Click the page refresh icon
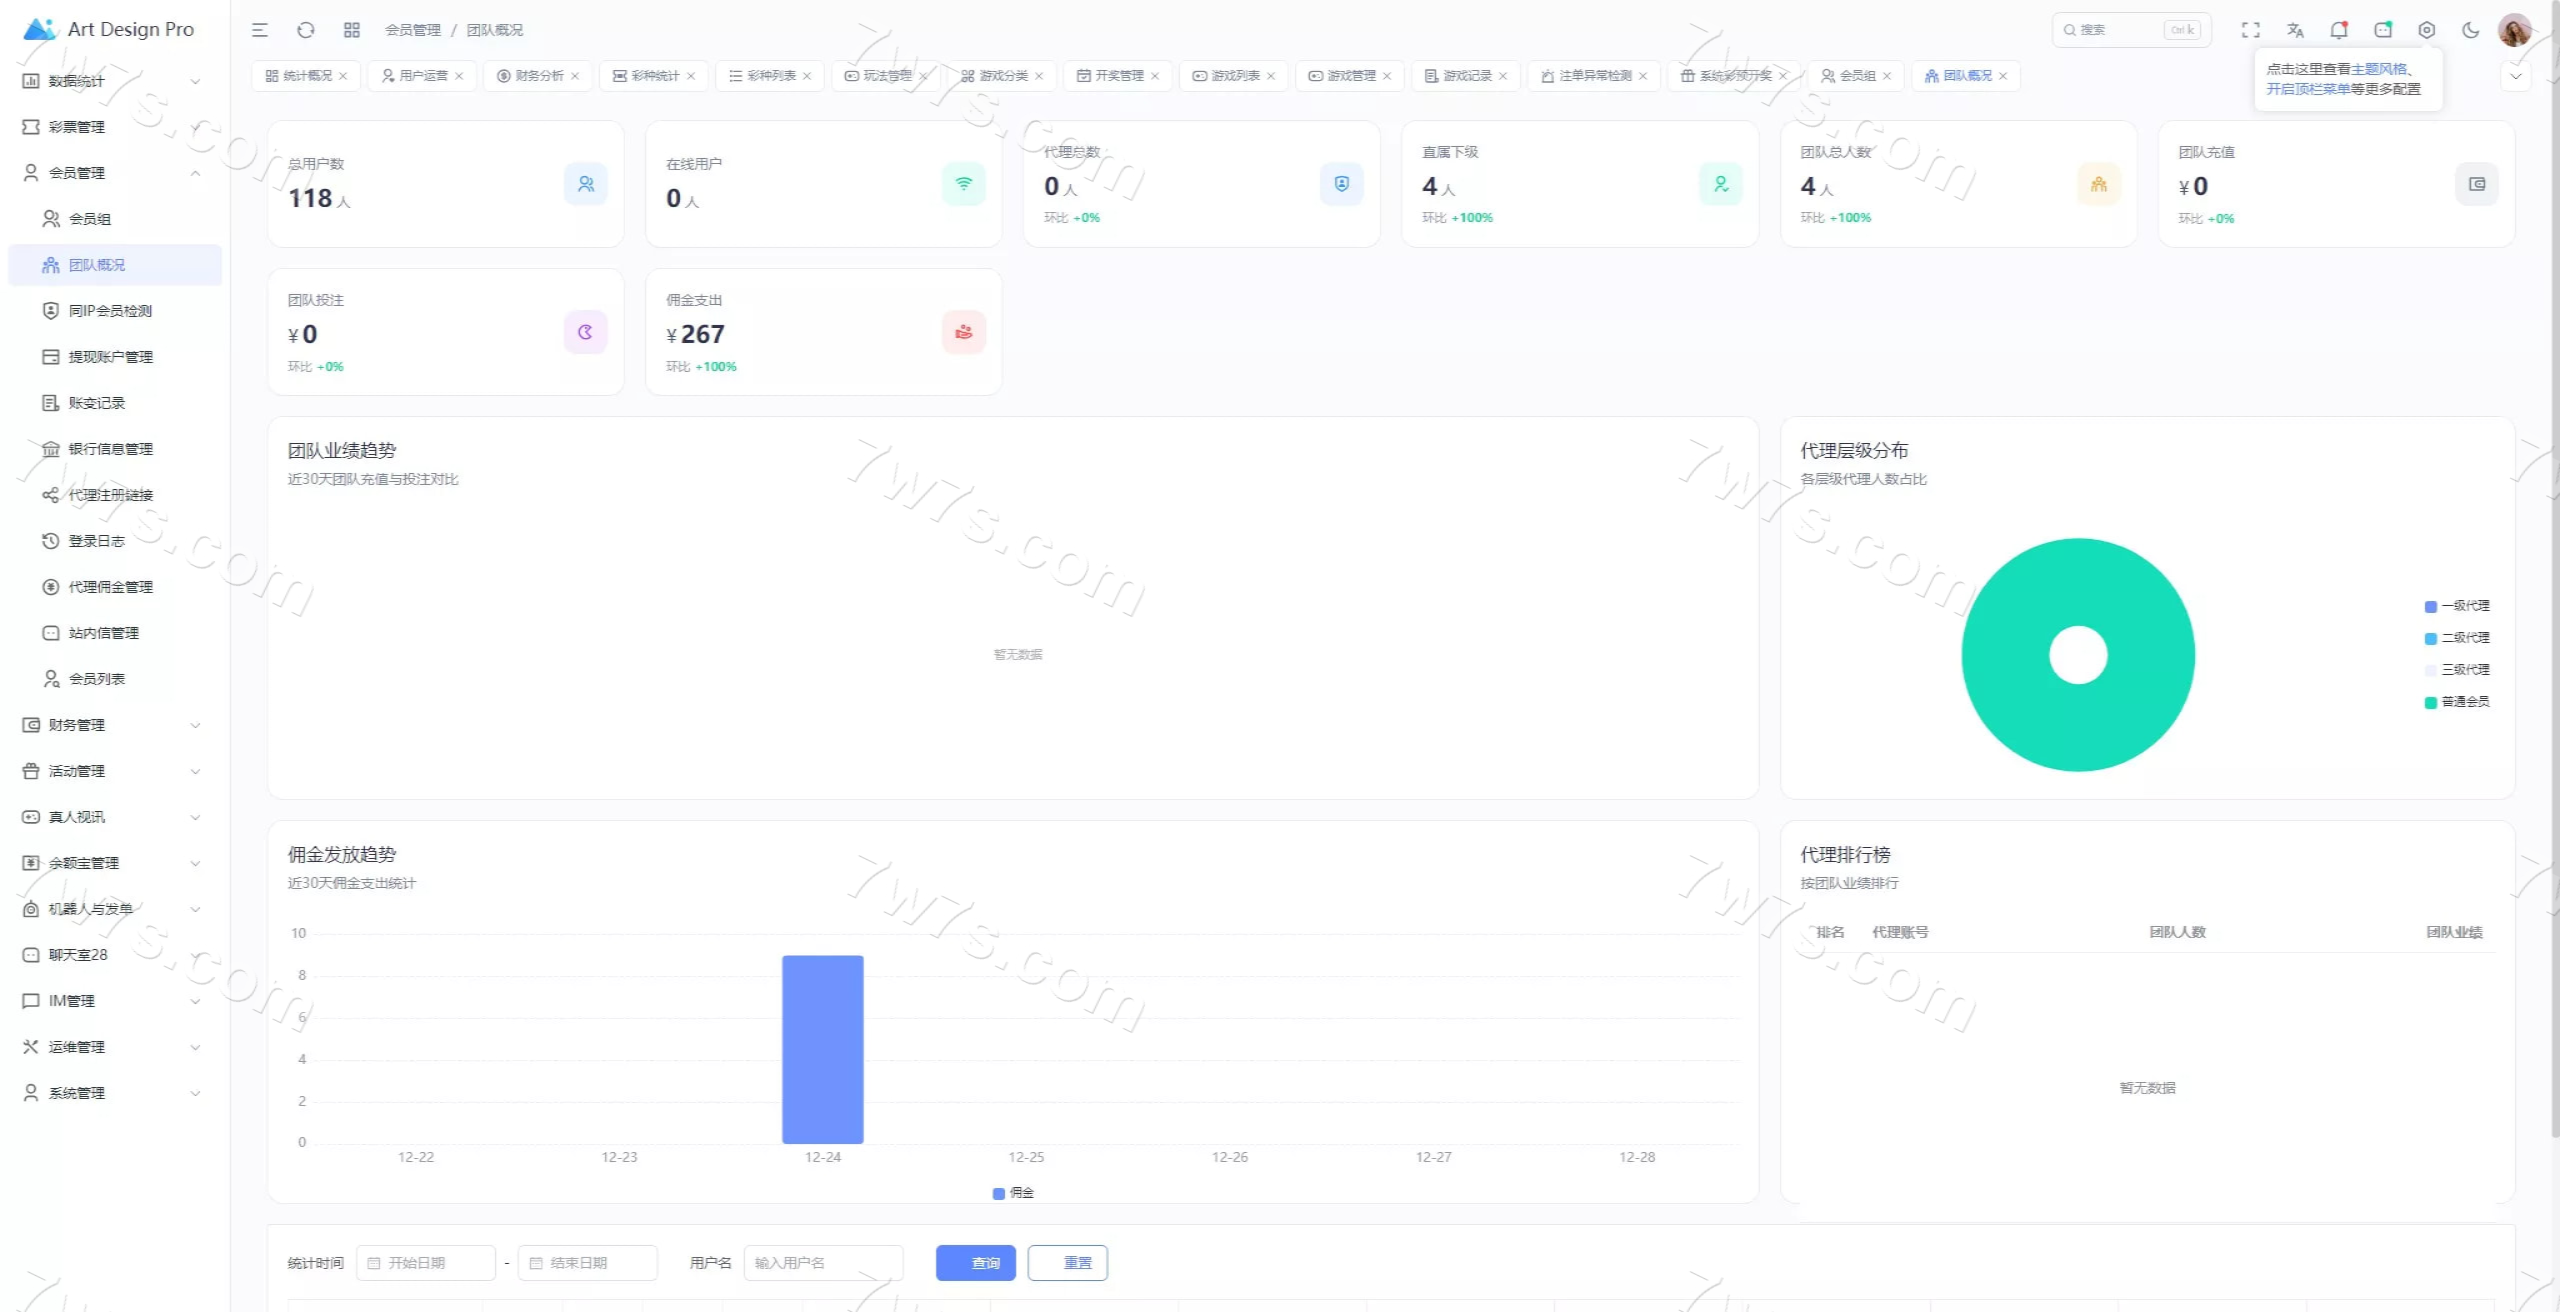Screen dimensions: 2560x1312 click(306, 30)
